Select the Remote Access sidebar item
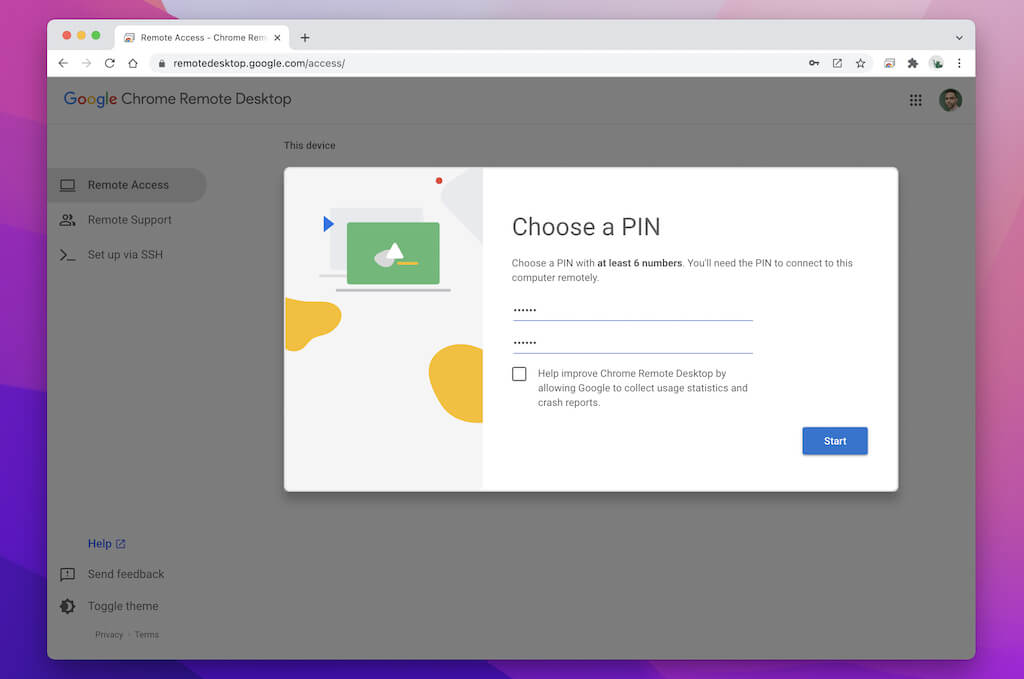Screen dimensions: 1024x679 tap(127, 185)
